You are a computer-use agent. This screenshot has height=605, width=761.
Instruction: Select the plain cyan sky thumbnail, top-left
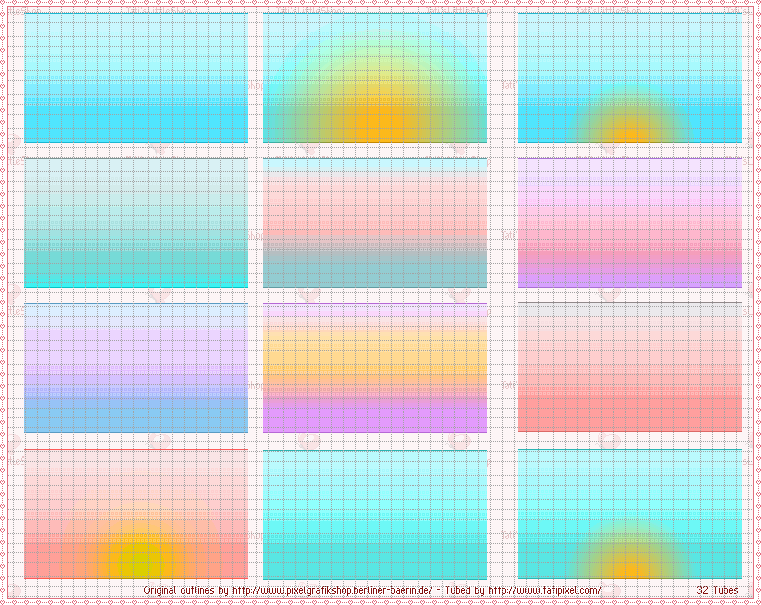135,78
